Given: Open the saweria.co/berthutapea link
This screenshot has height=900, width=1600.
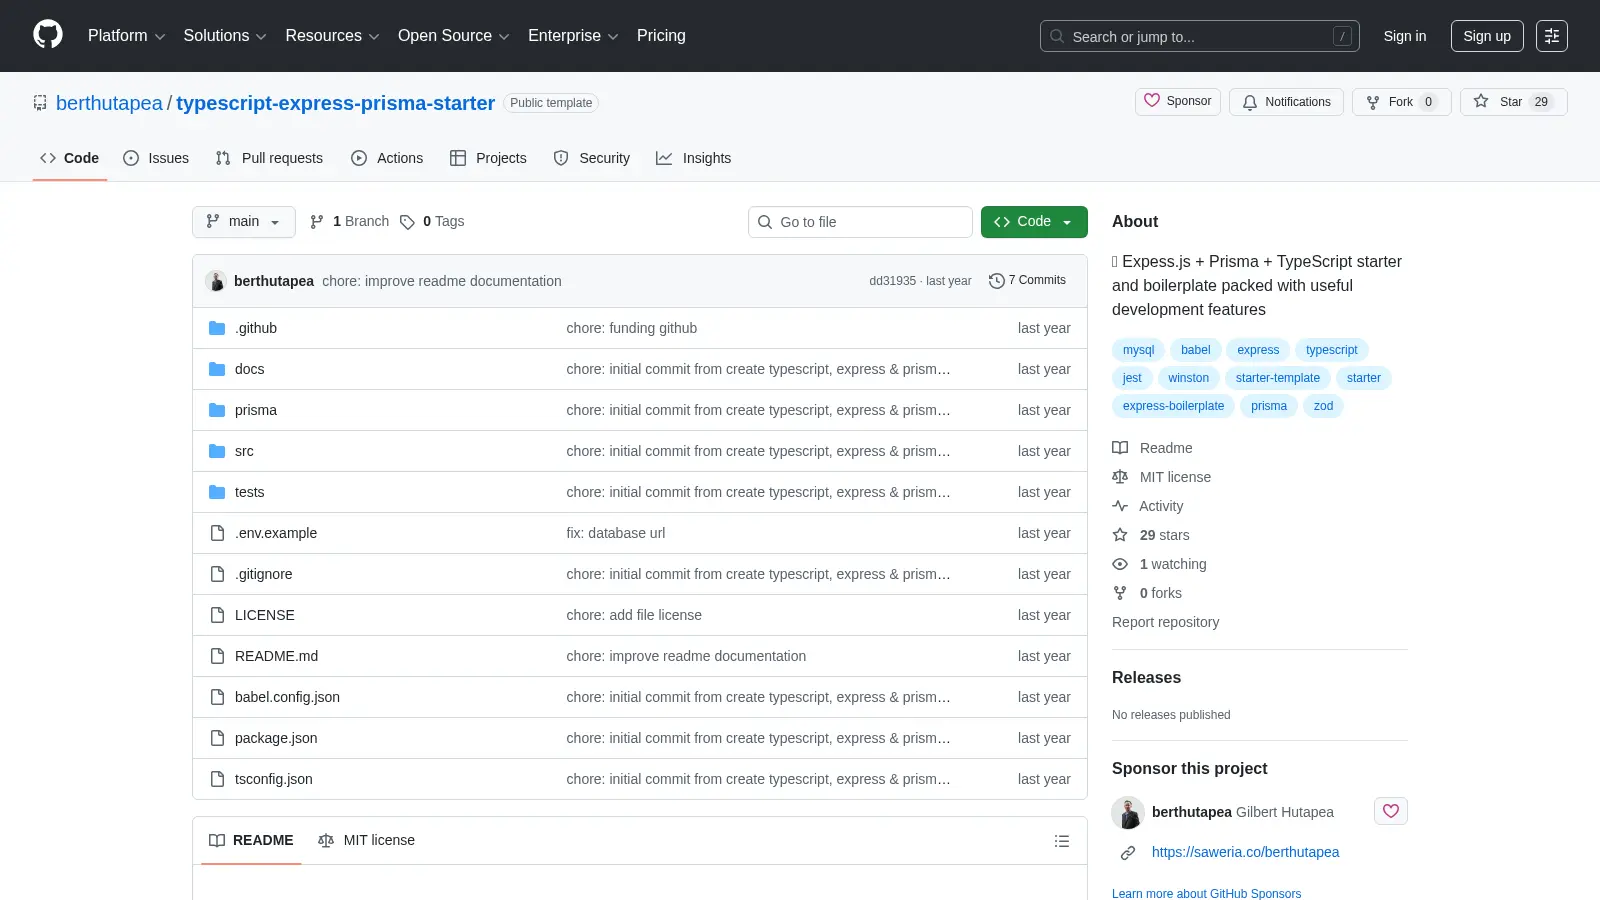Looking at the screenshot, I should point(1245,852).
